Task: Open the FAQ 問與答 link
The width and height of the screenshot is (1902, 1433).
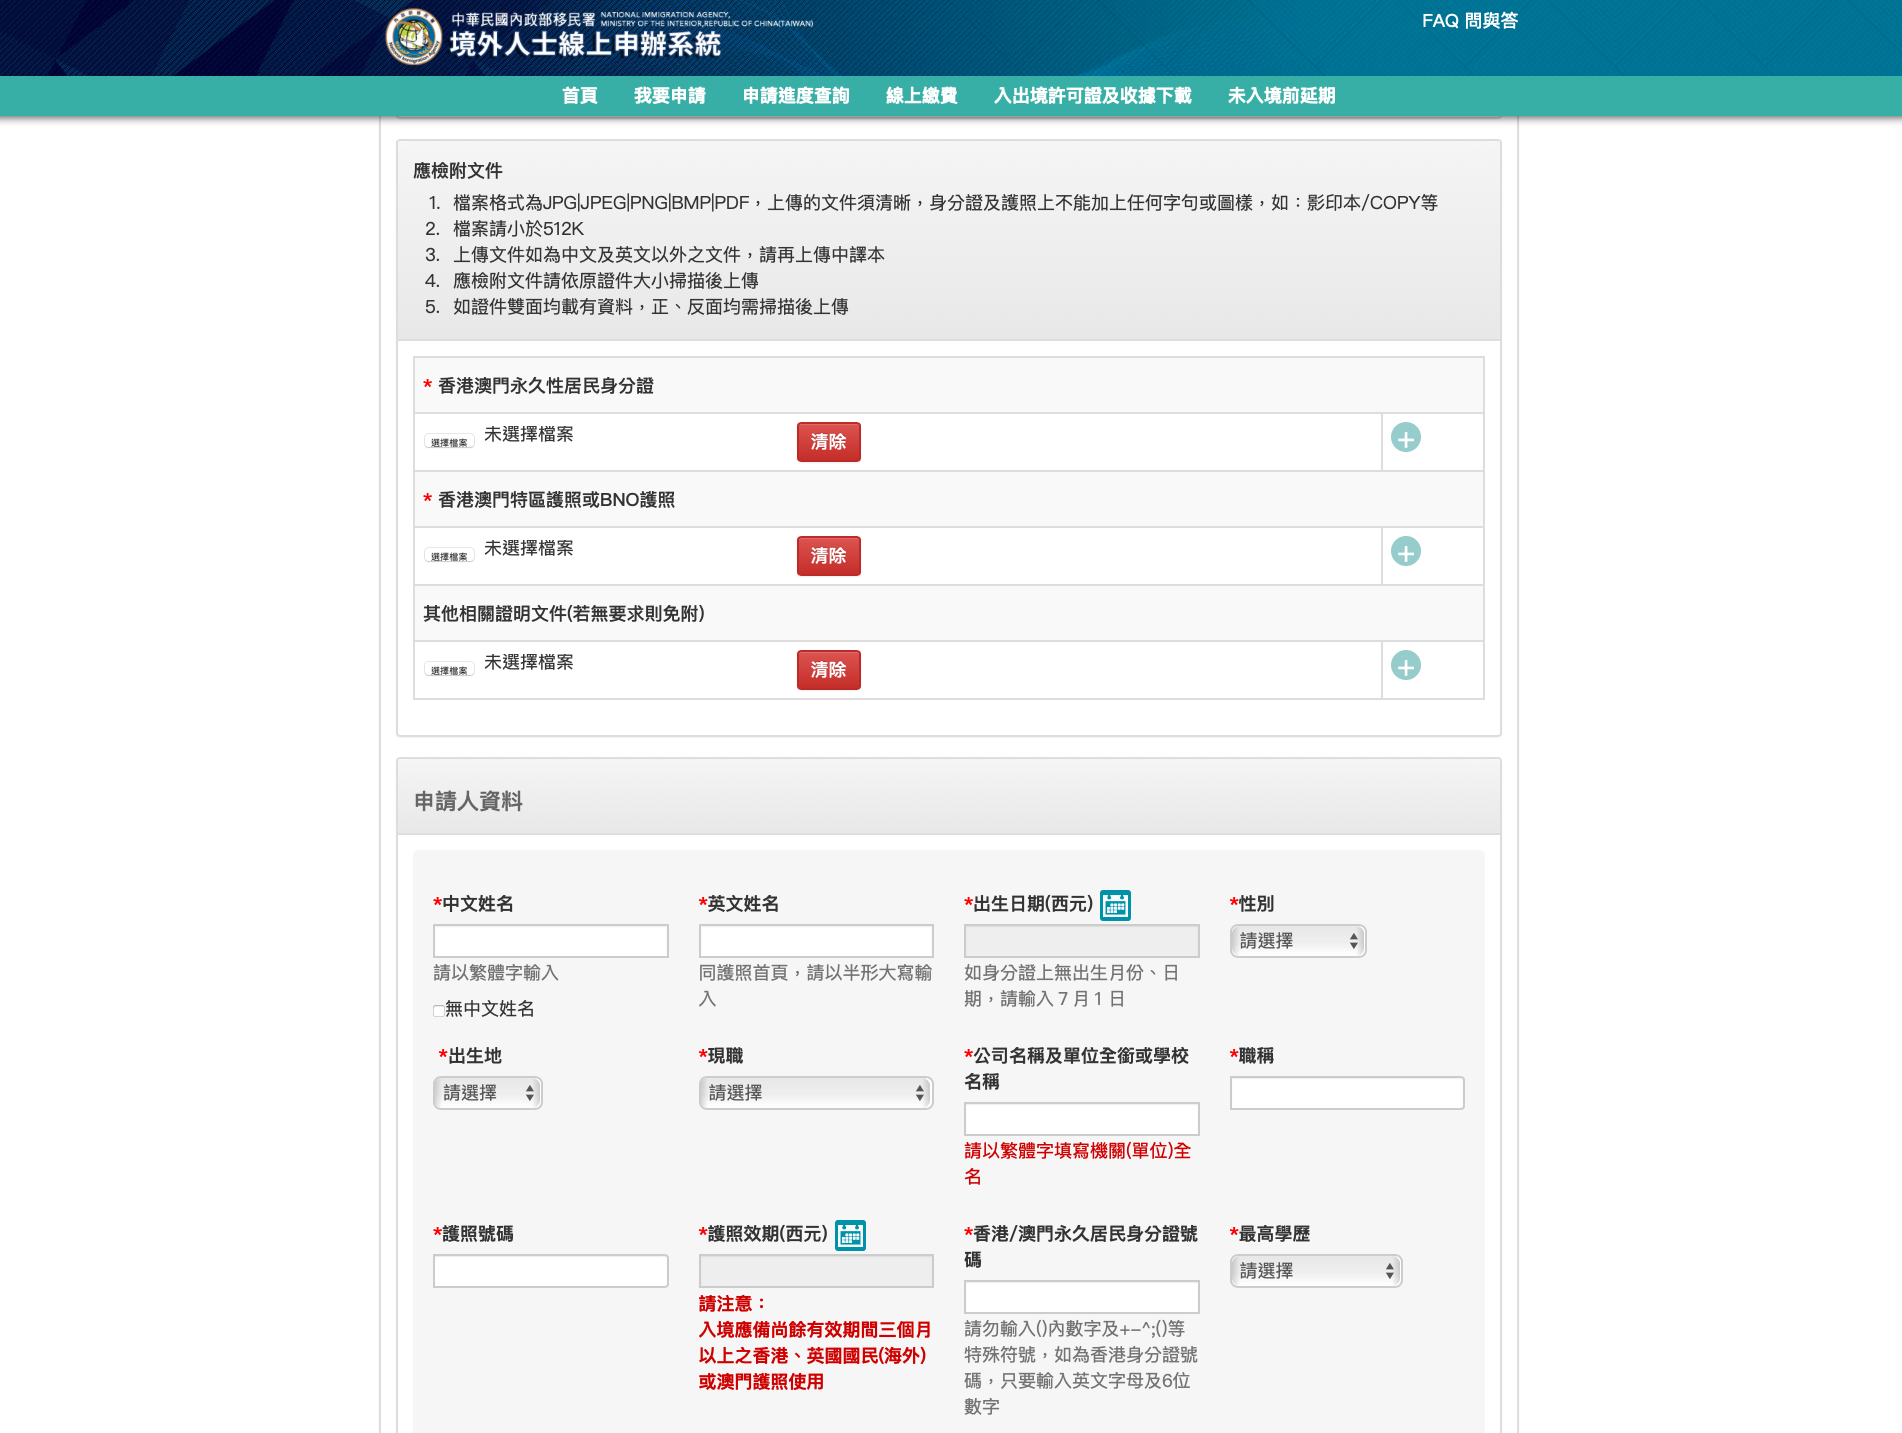Action: click(x=1469, y=21)
